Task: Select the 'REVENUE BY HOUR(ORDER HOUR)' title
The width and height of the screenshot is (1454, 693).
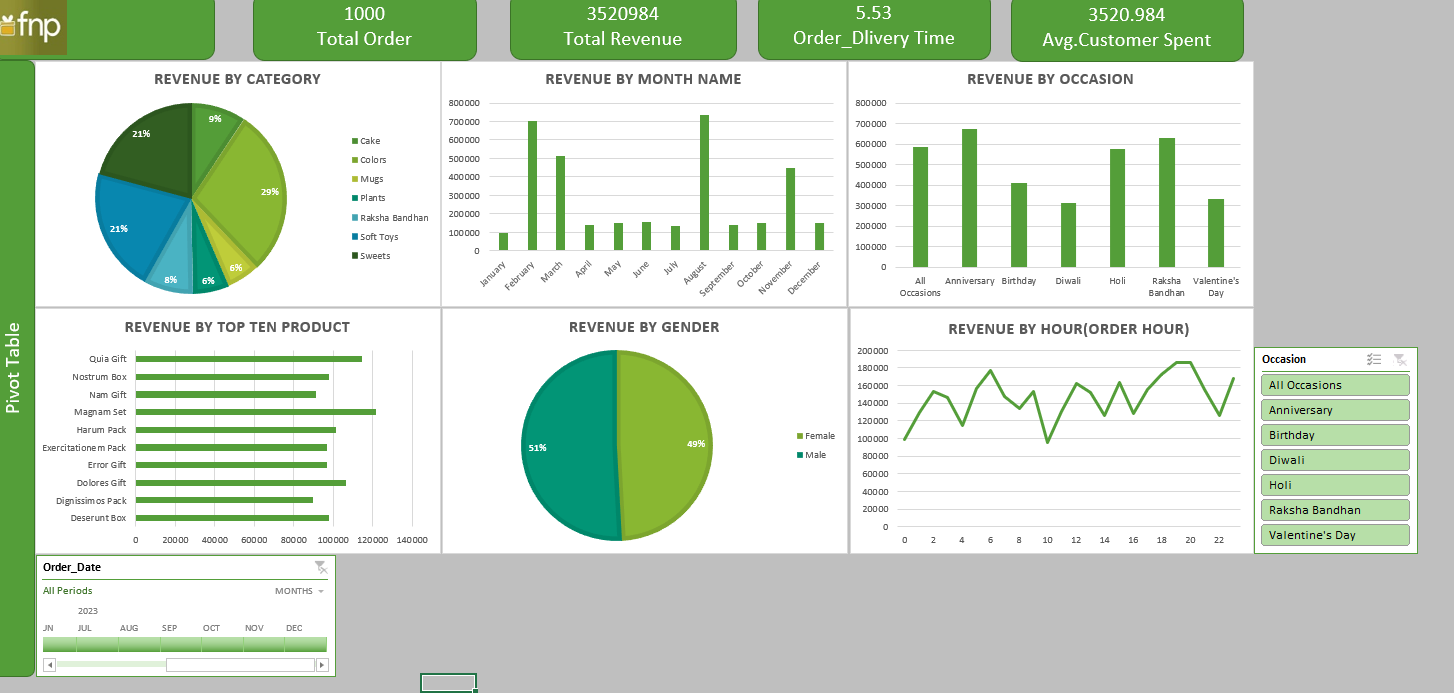Action: coord(1068,329)
